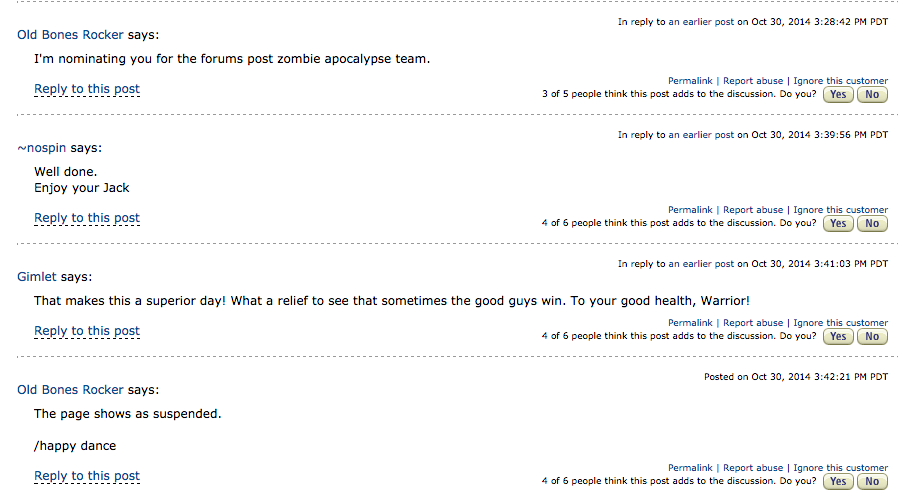This screenshot has width=916, height=501.
Task: Open the first Old Bones Rocker profile link
Action: coord(70,35)
